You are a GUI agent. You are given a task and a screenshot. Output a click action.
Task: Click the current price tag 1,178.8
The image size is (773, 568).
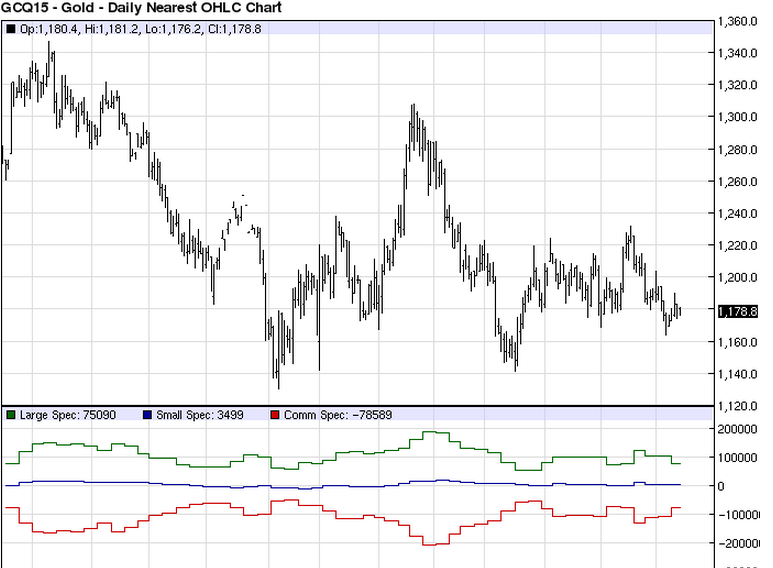pos(738,312)
